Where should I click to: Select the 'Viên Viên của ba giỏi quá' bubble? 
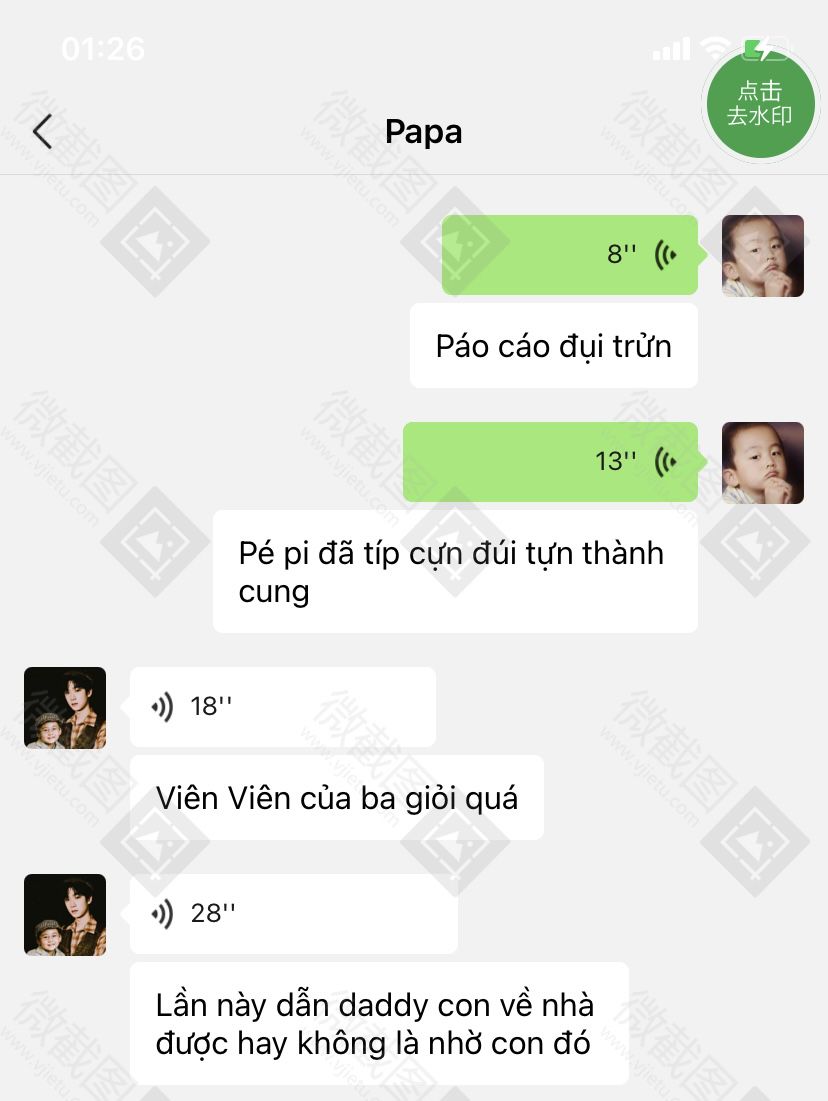[337, 798]
